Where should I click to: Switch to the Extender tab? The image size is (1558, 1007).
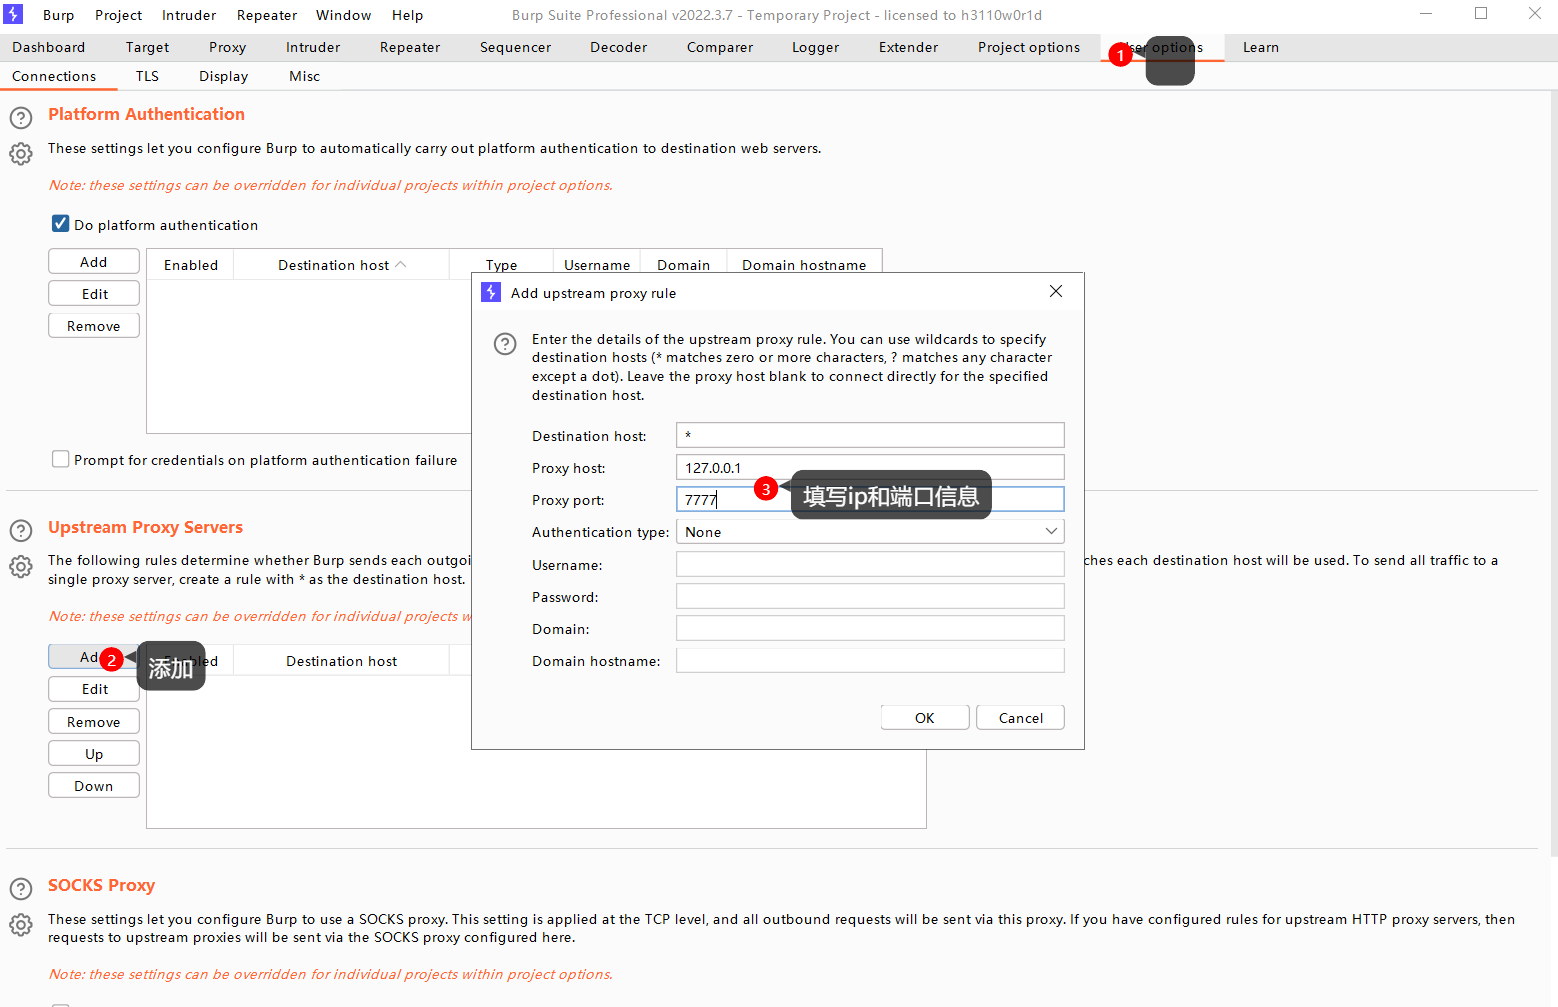[x=908, y=47]
